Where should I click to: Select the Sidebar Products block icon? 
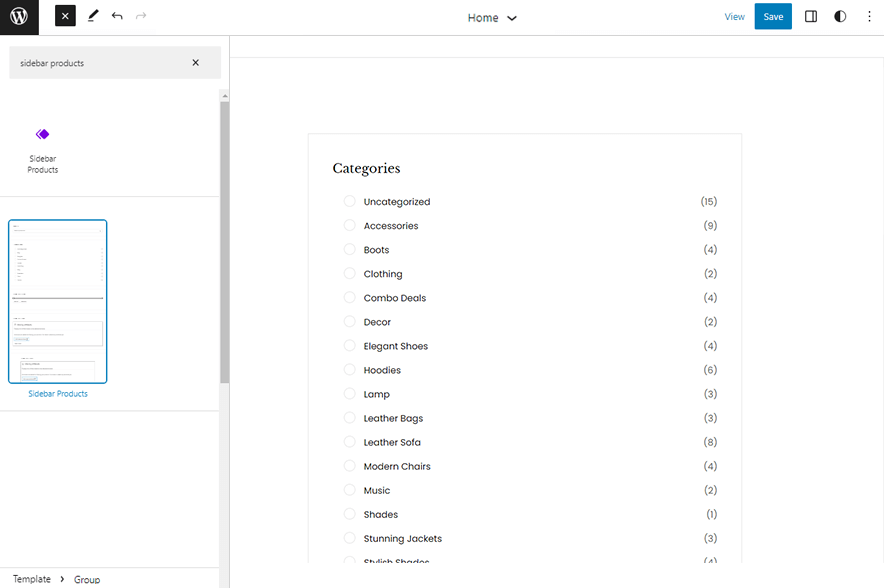coord(42,134)
